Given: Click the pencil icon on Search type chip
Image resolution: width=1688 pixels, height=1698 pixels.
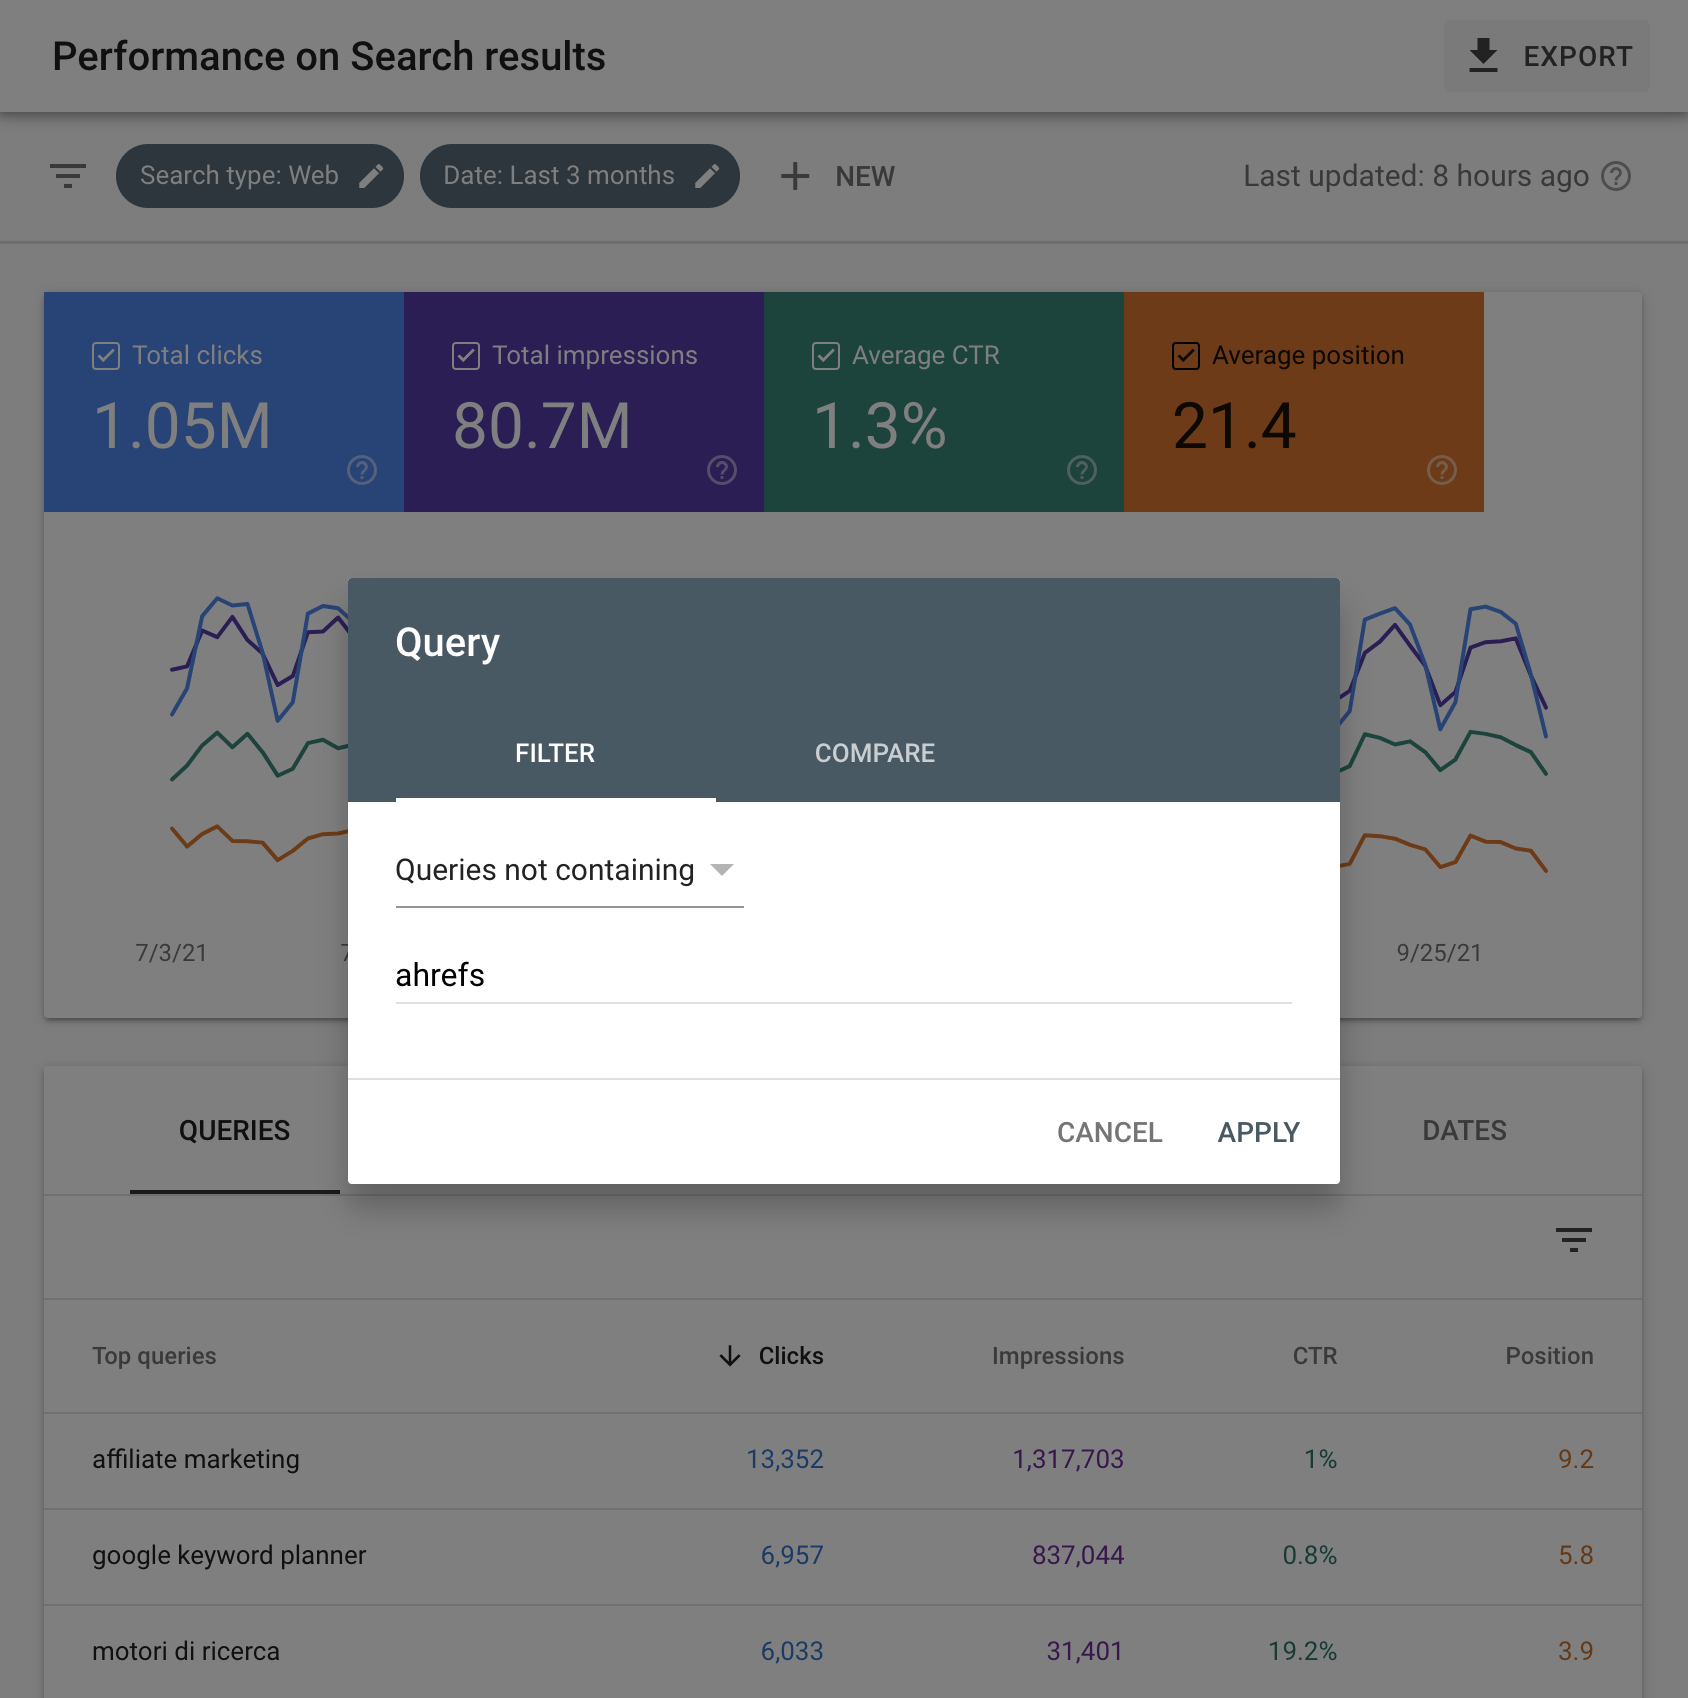Looking at the screenshot, I should (372, 175).
